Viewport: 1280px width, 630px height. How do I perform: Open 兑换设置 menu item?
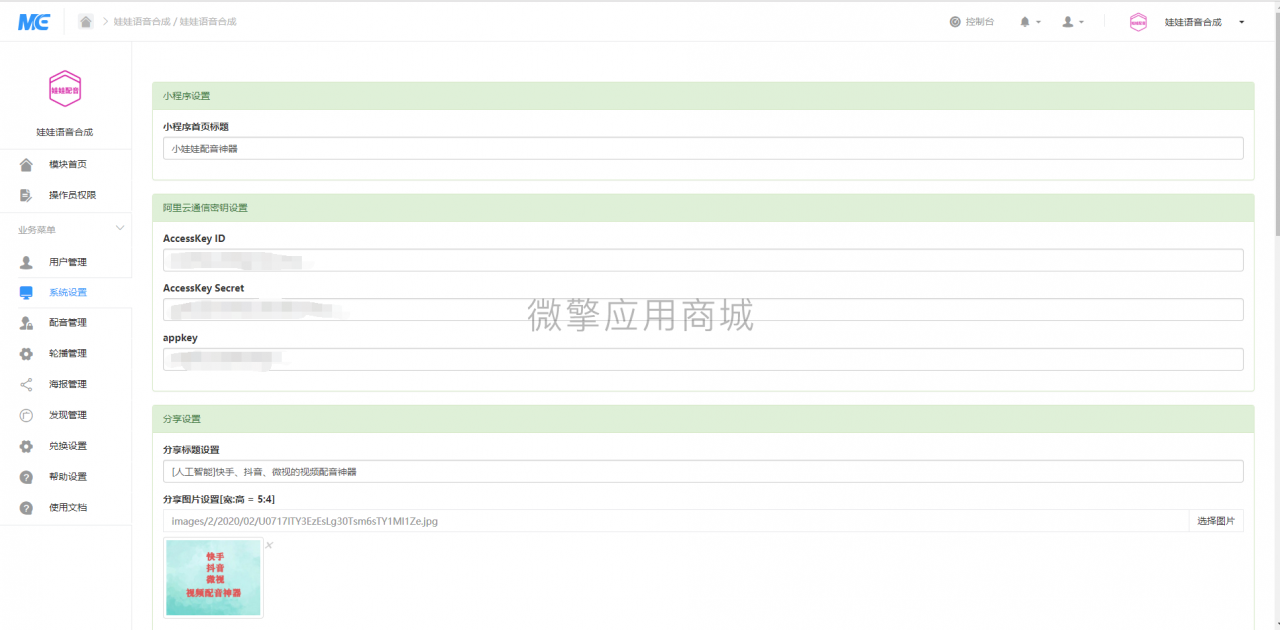(66, 446)
